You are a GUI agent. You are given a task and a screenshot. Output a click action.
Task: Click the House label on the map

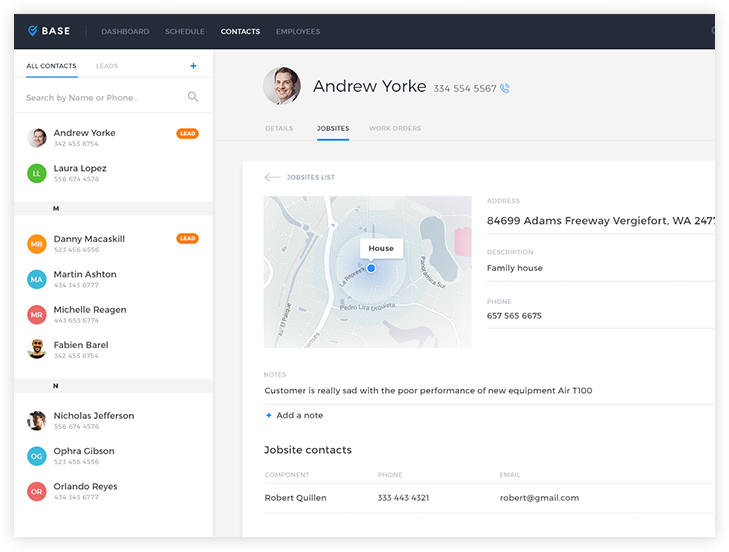click(x=381, y=248)
